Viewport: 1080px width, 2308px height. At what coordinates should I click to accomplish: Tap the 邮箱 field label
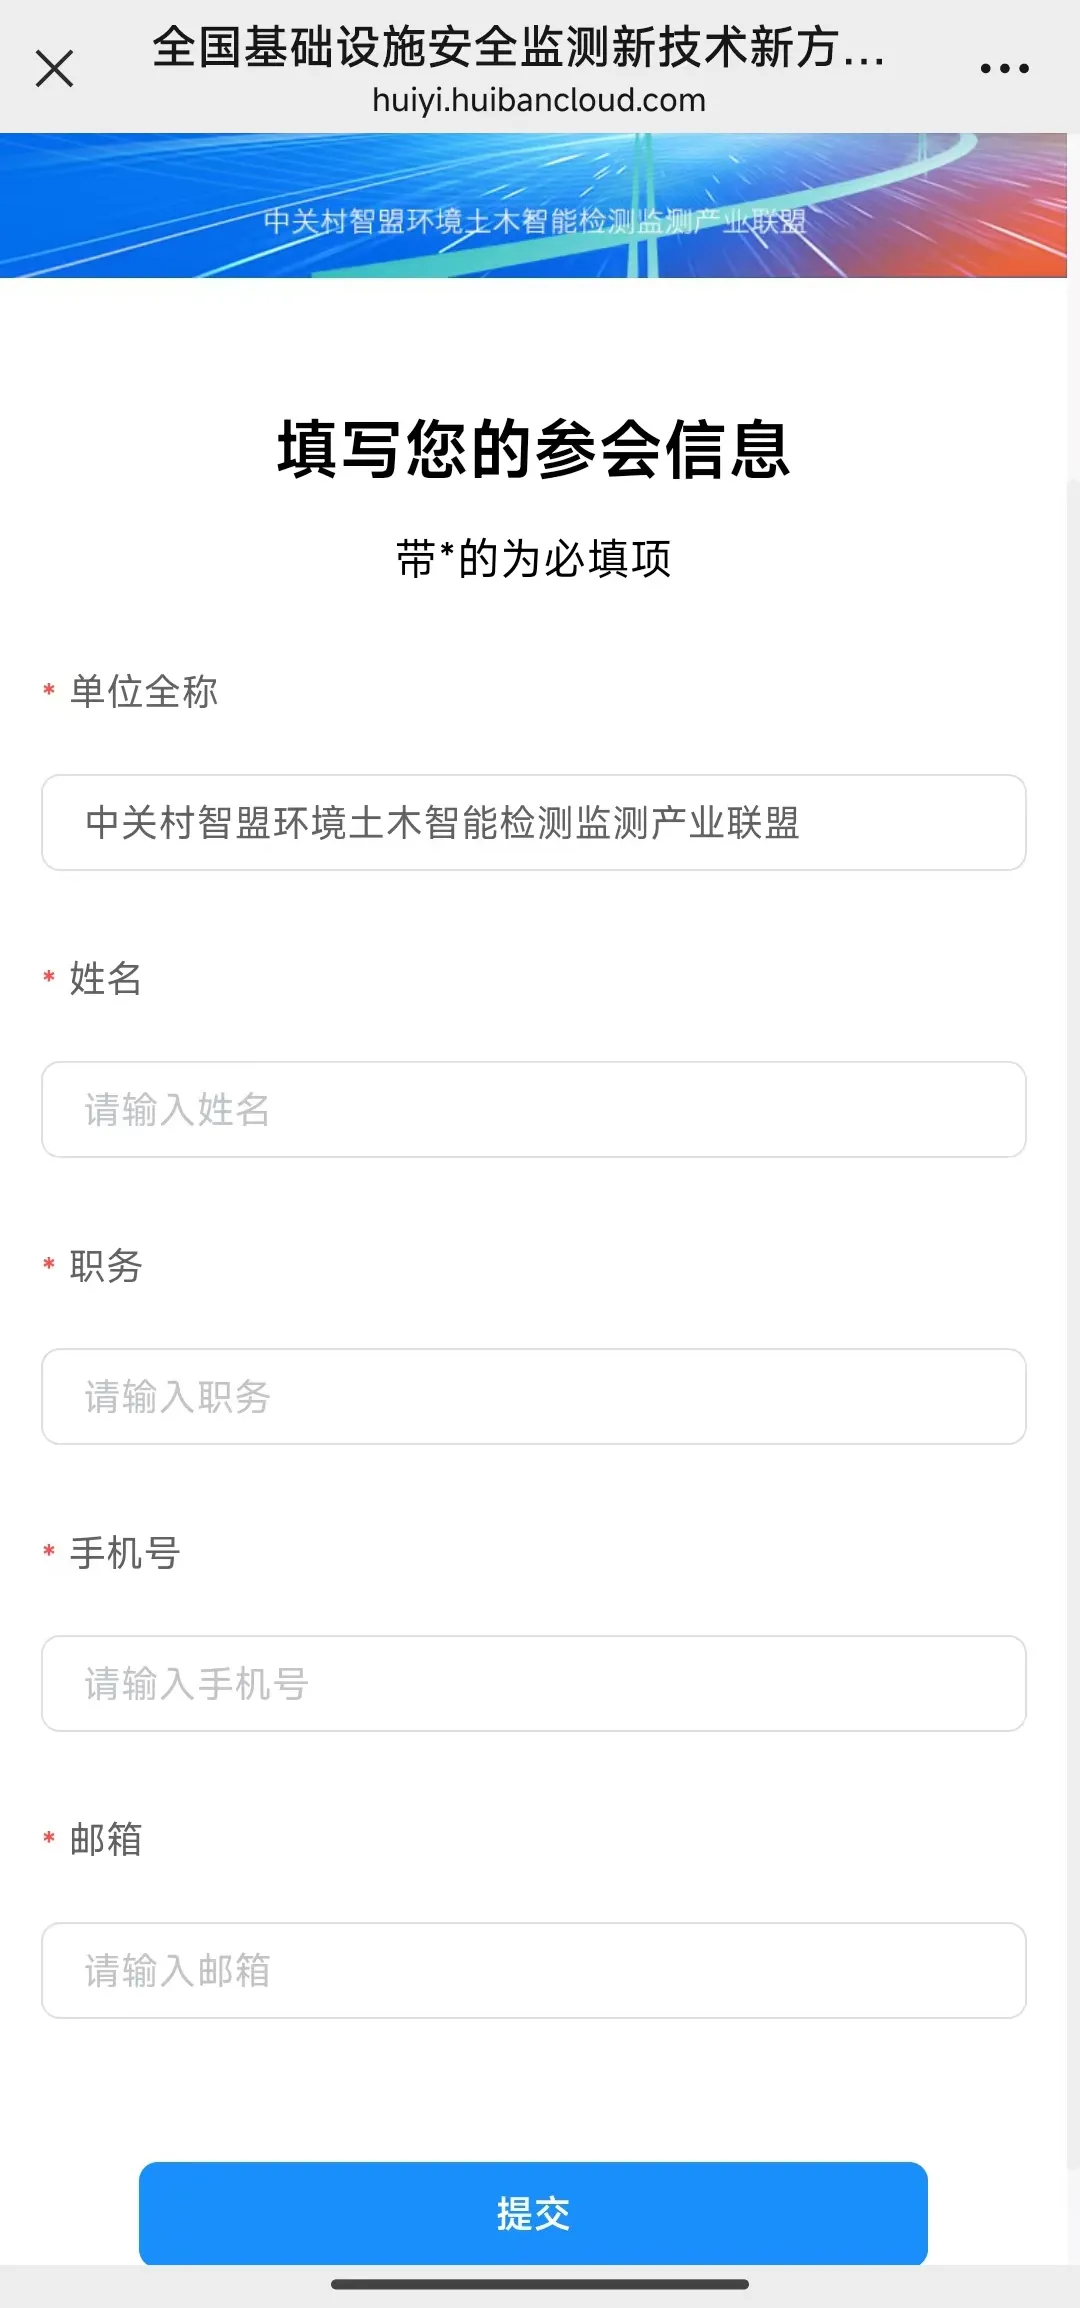point(106,1839)
